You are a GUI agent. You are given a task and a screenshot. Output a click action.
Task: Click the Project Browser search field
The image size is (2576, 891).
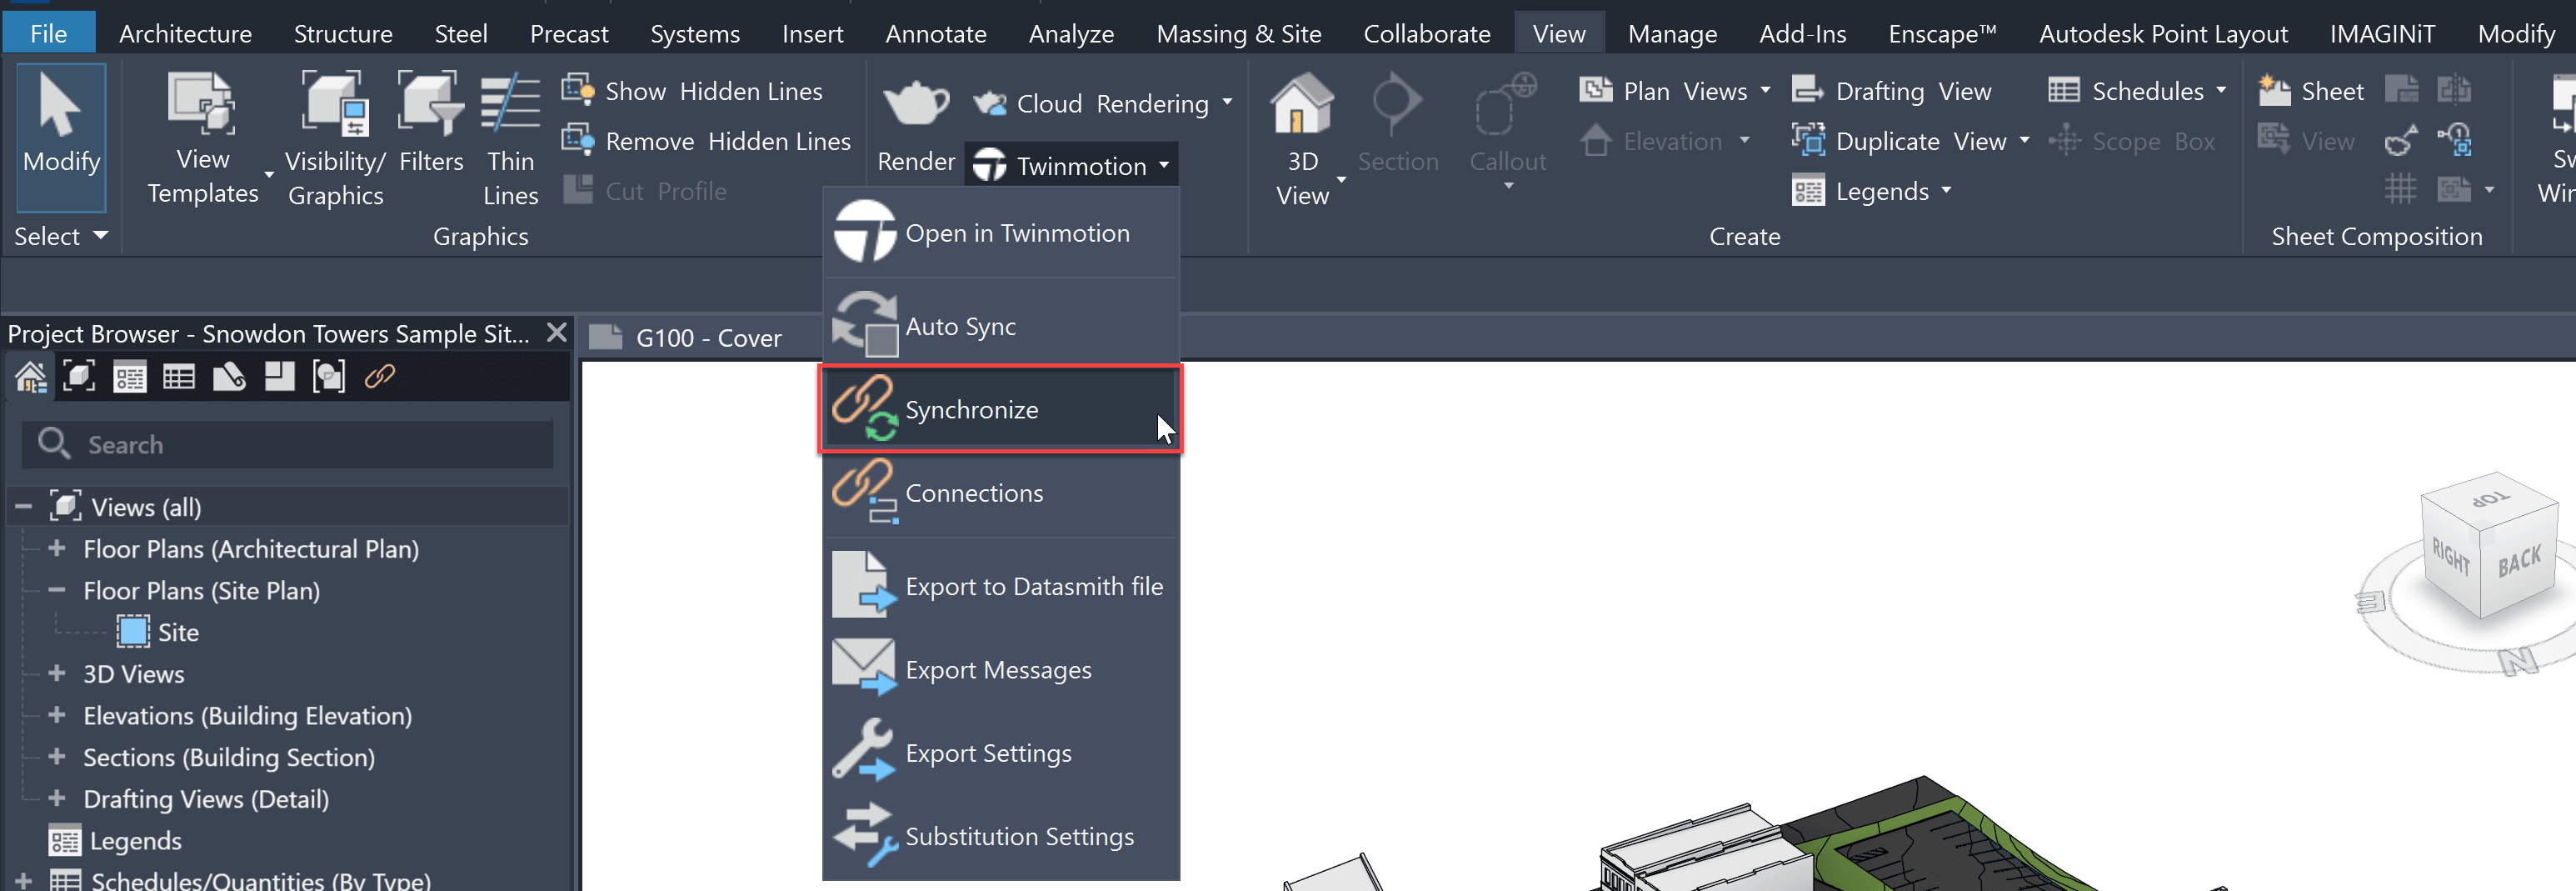click(x=288, y=444)
